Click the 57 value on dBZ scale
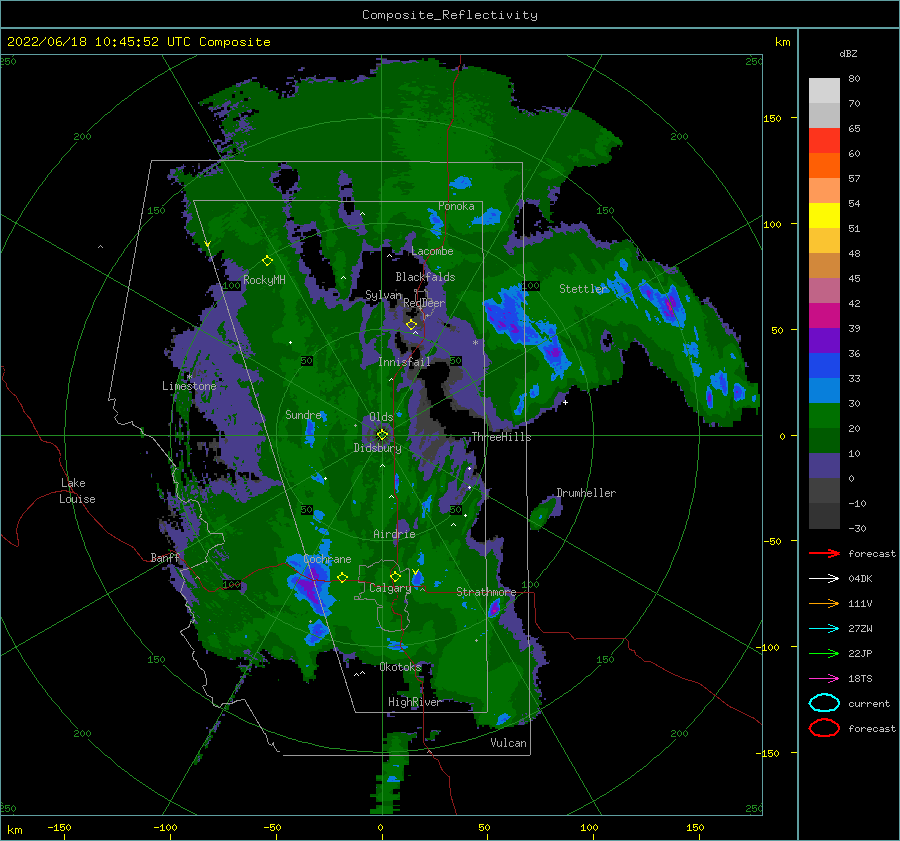 click(x=854, y=179)
